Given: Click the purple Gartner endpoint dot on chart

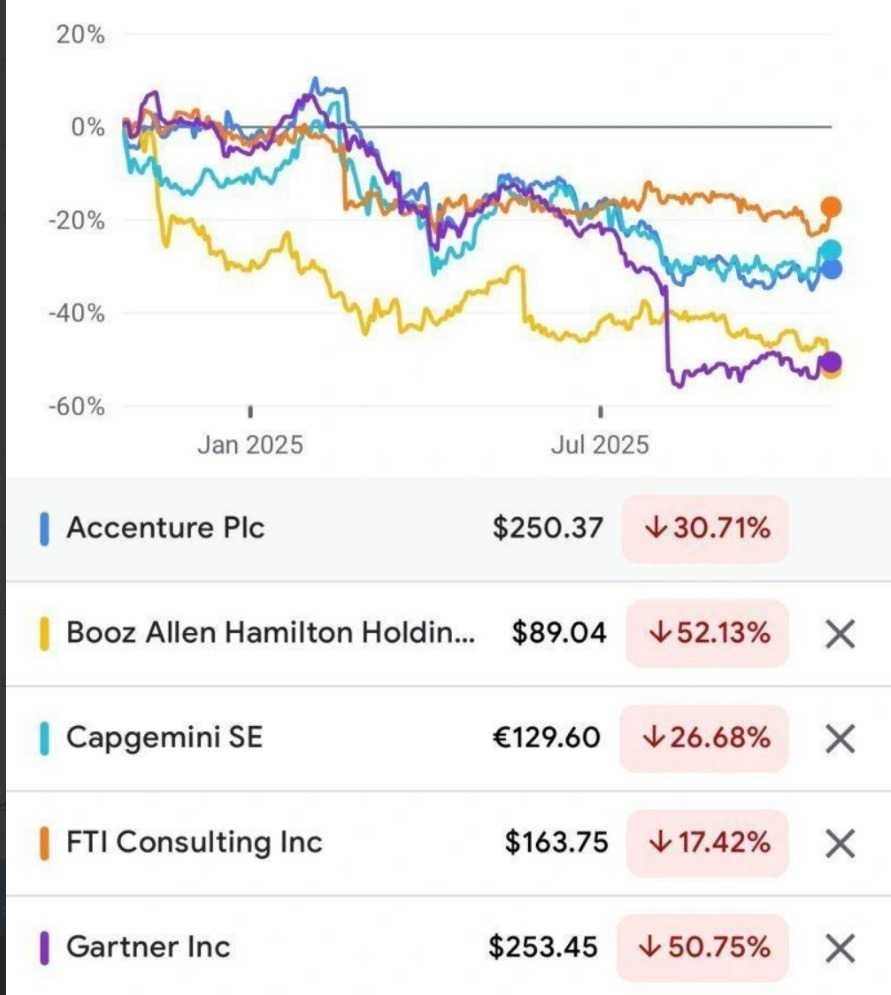Looking at the screenshot, I should tap(830, 362).
